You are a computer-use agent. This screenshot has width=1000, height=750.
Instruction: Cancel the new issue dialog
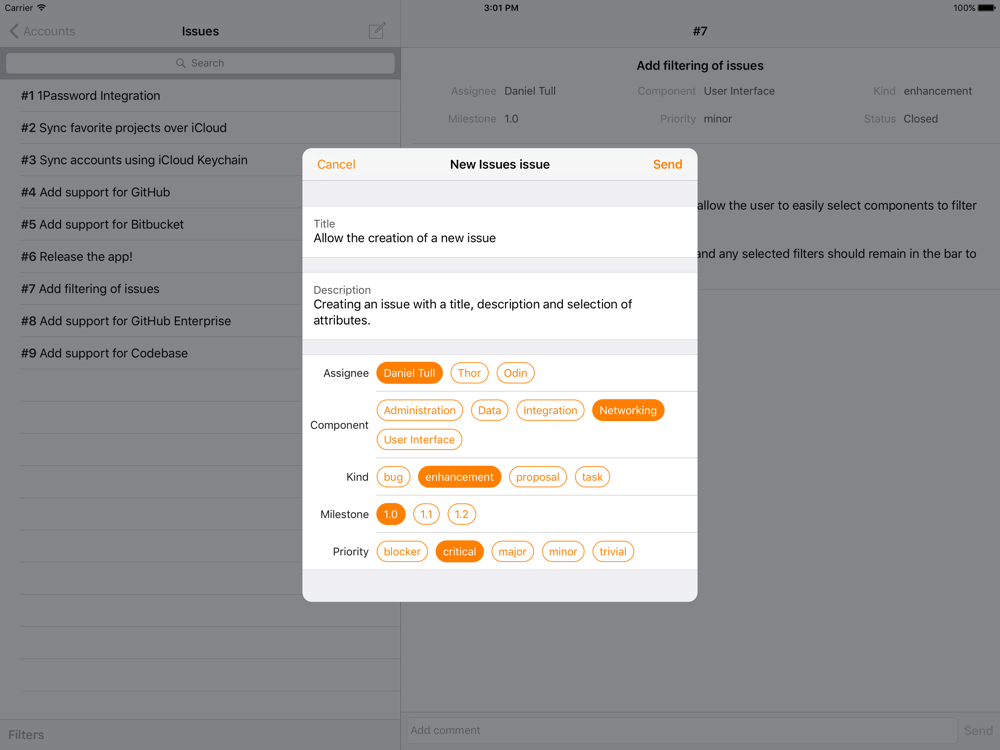[336, 165]
